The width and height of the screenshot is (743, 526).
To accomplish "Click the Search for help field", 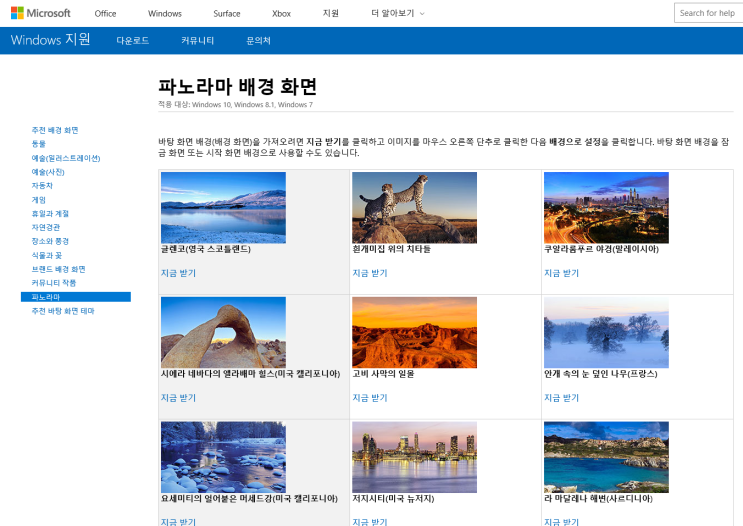I will (x=708, y=13).
